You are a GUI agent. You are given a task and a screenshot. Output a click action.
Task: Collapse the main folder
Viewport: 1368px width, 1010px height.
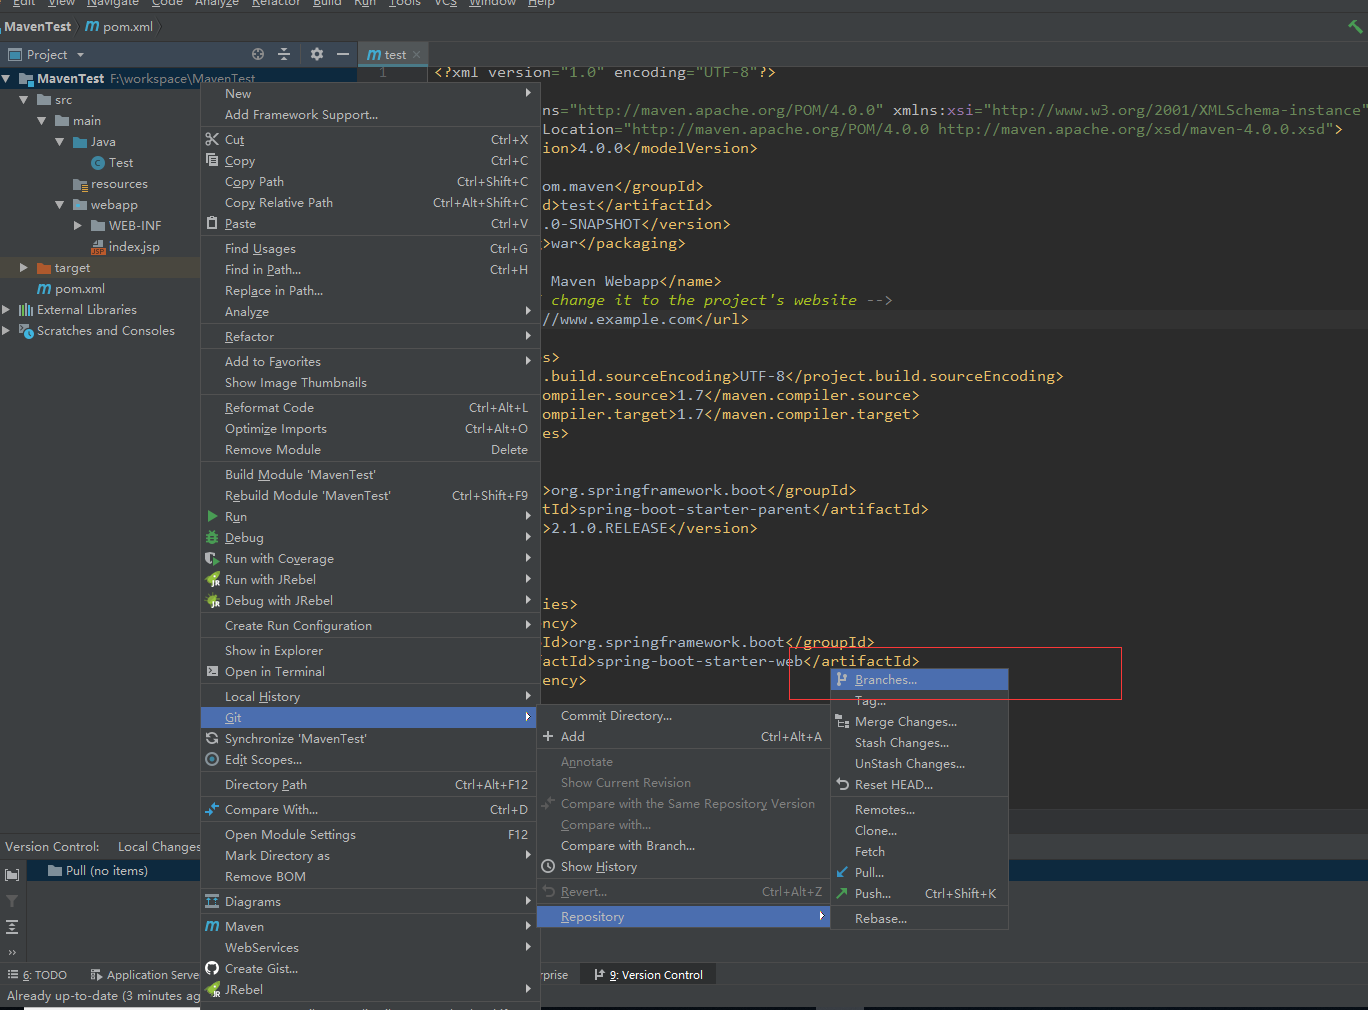(x=42, y=121)
